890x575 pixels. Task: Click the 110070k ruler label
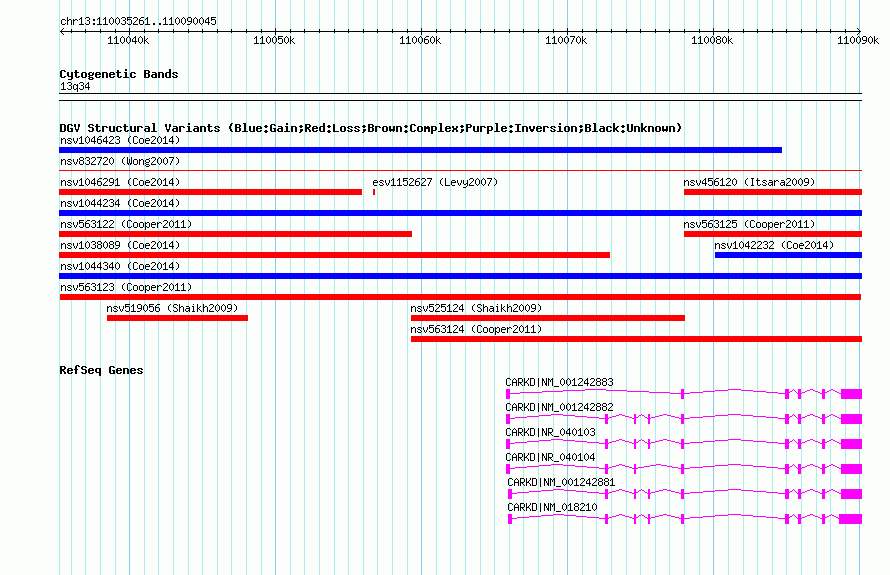(566, 40)
